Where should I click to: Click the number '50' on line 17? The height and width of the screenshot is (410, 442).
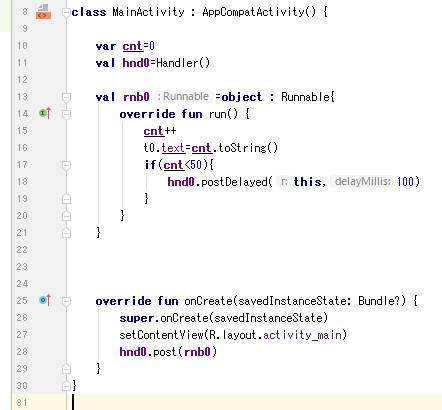tap(196, 165)
